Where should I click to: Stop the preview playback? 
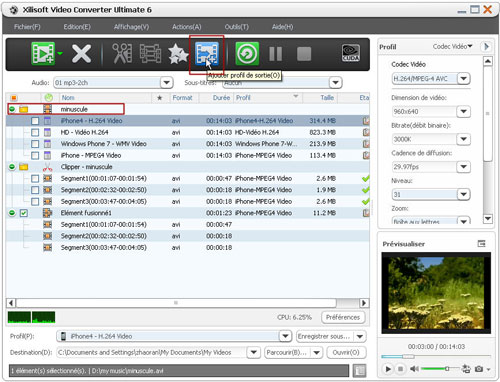[400, 369]
